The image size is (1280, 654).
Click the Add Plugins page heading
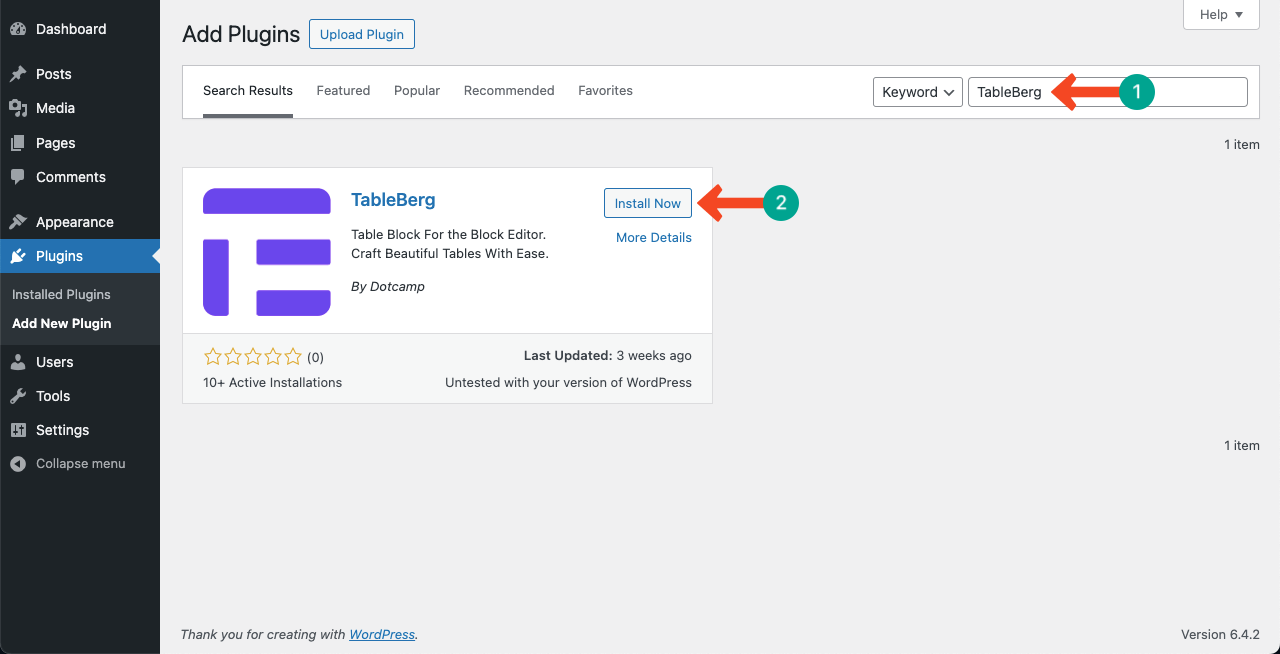pyautogui.click(x=241, y=34)
